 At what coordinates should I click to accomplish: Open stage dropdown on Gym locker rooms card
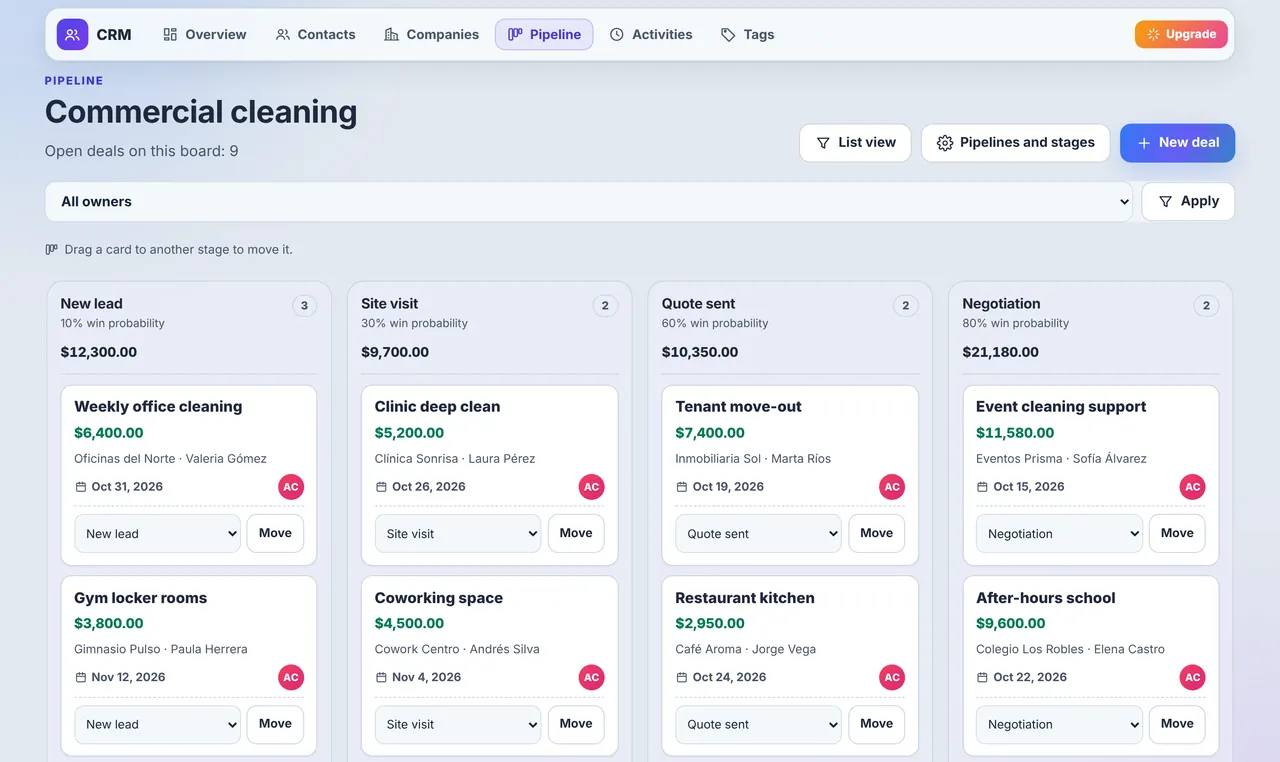[x=158, y=724]
